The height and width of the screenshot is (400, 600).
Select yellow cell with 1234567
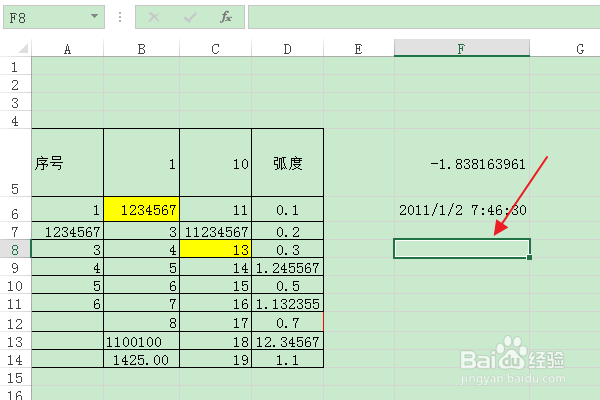point(142,209)
